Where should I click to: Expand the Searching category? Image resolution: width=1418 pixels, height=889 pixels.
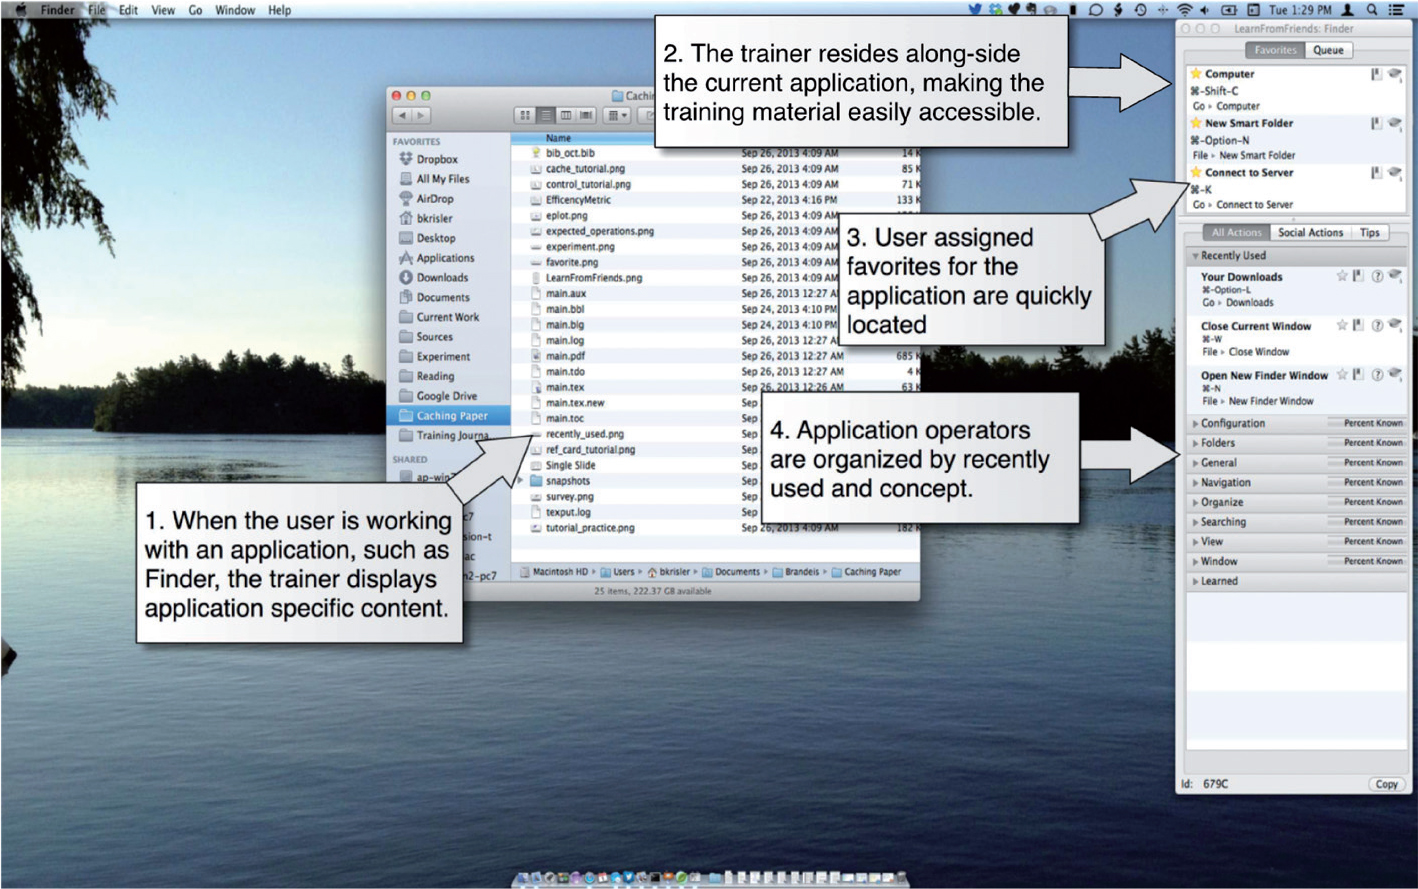[x=1195, y=522]
